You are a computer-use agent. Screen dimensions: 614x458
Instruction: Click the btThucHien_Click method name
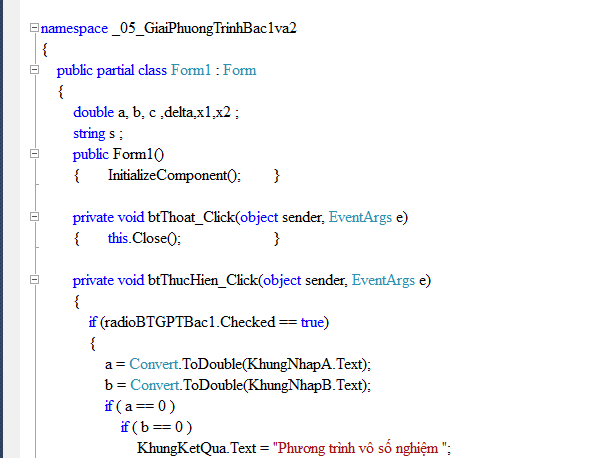click(203, 280)
